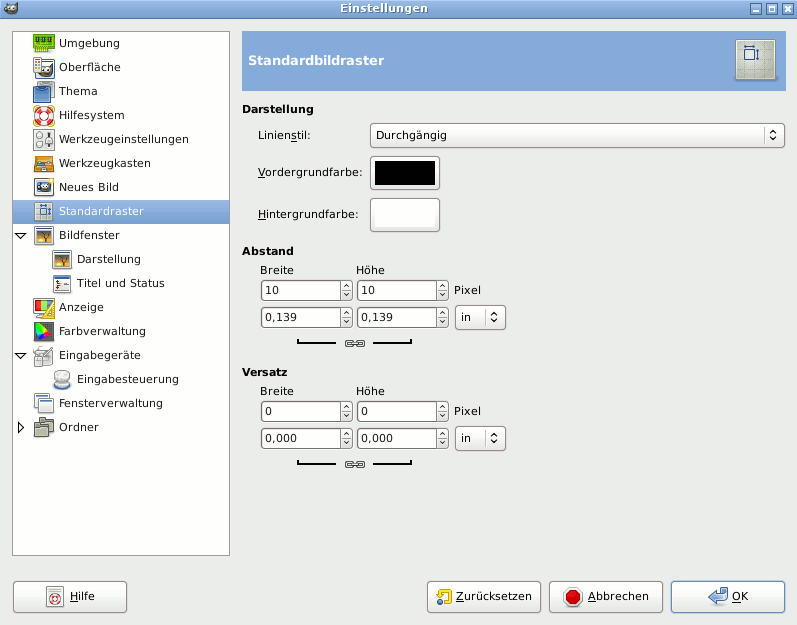Click the Versatz Höhe inches field
Image resolution: width=797 pixels, height=625 pixels.
click(x=396, y=438)
